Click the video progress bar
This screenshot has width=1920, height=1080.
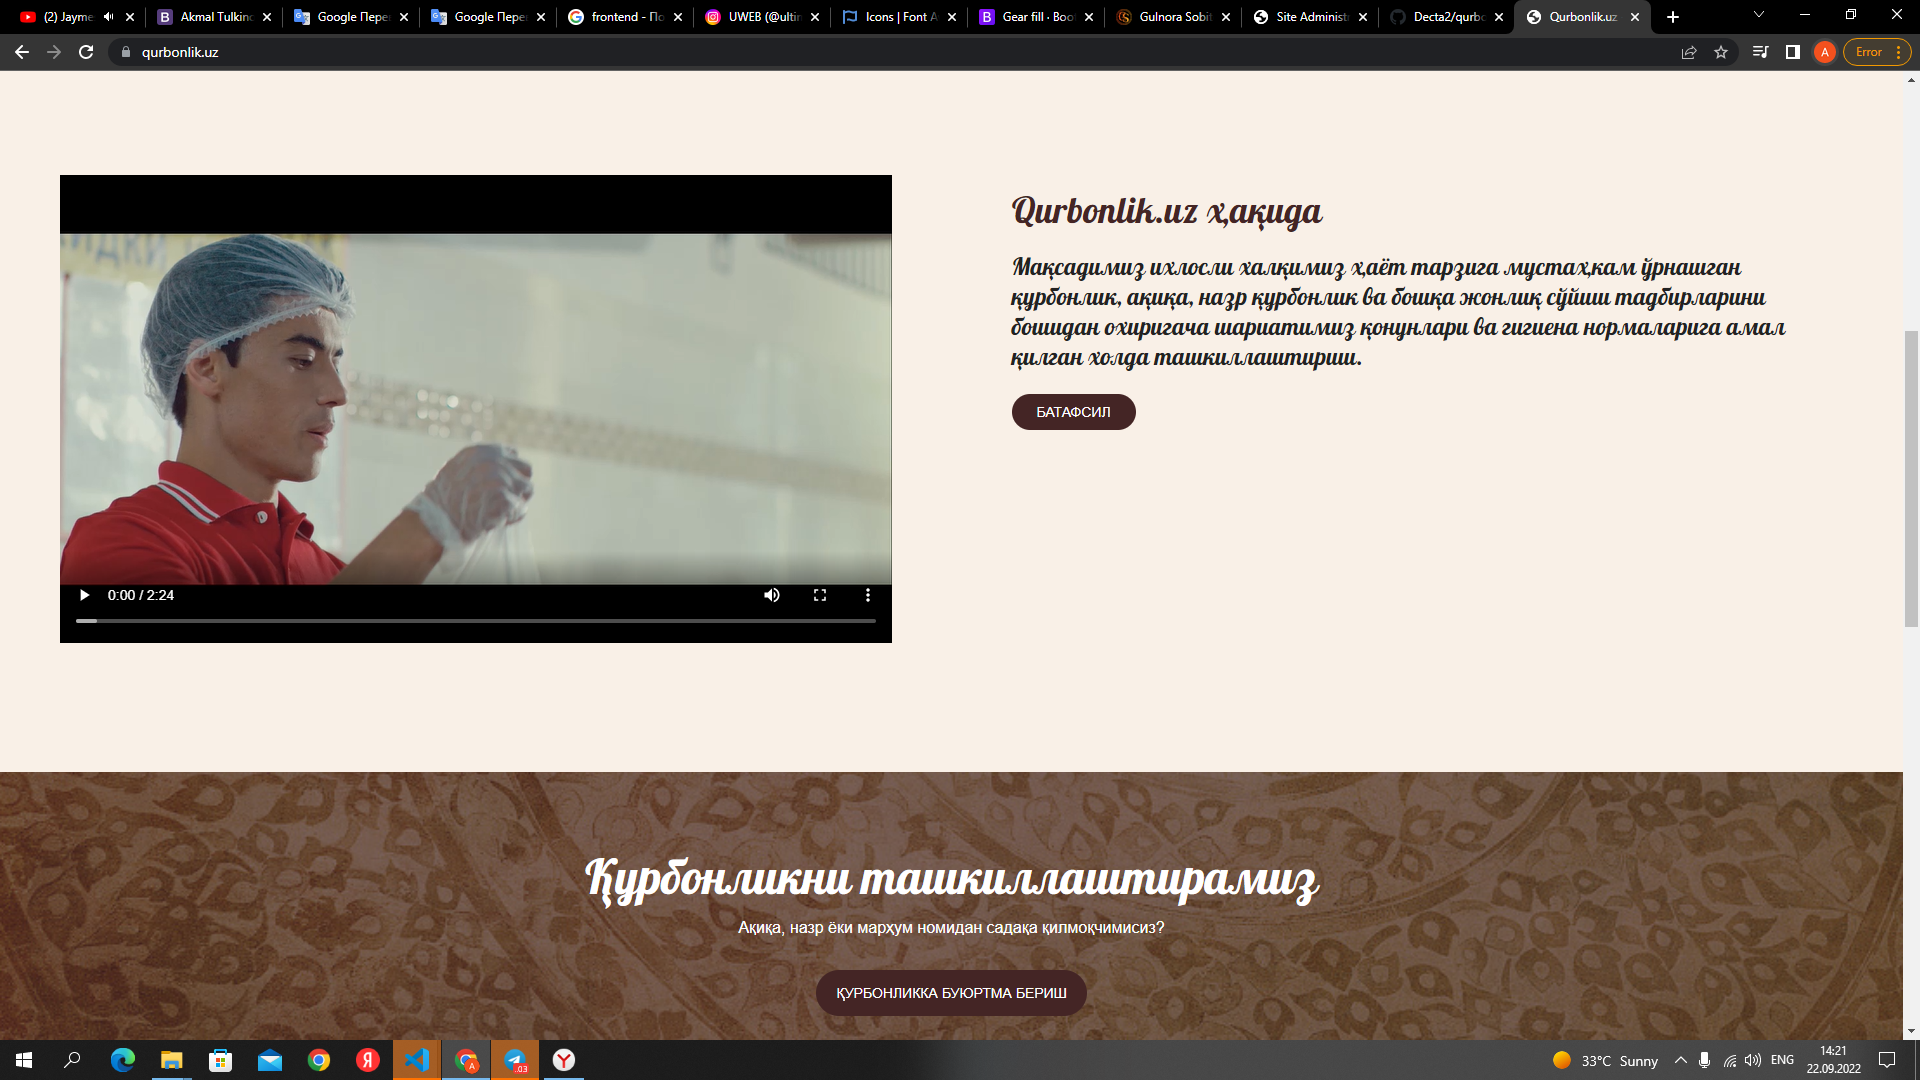[476, 621]
